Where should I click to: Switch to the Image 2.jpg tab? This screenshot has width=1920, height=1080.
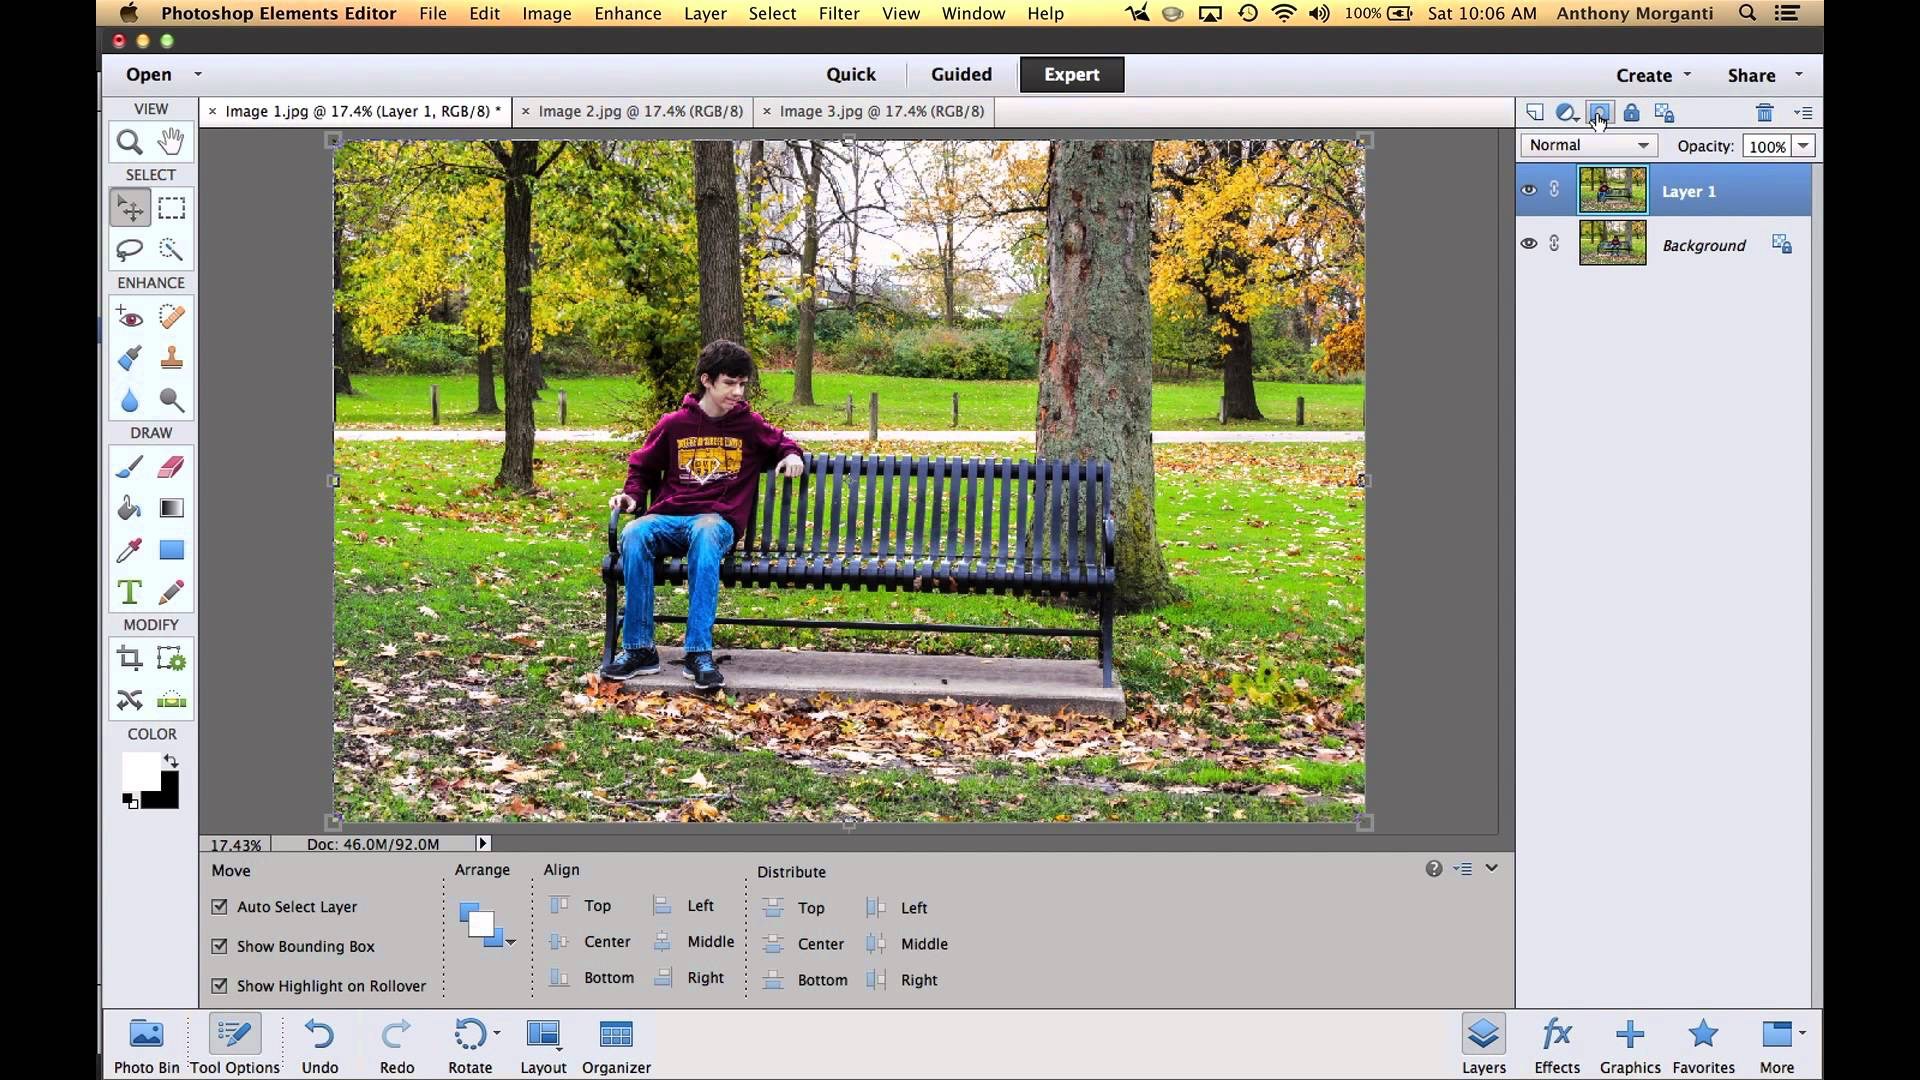tap(640, 112)
